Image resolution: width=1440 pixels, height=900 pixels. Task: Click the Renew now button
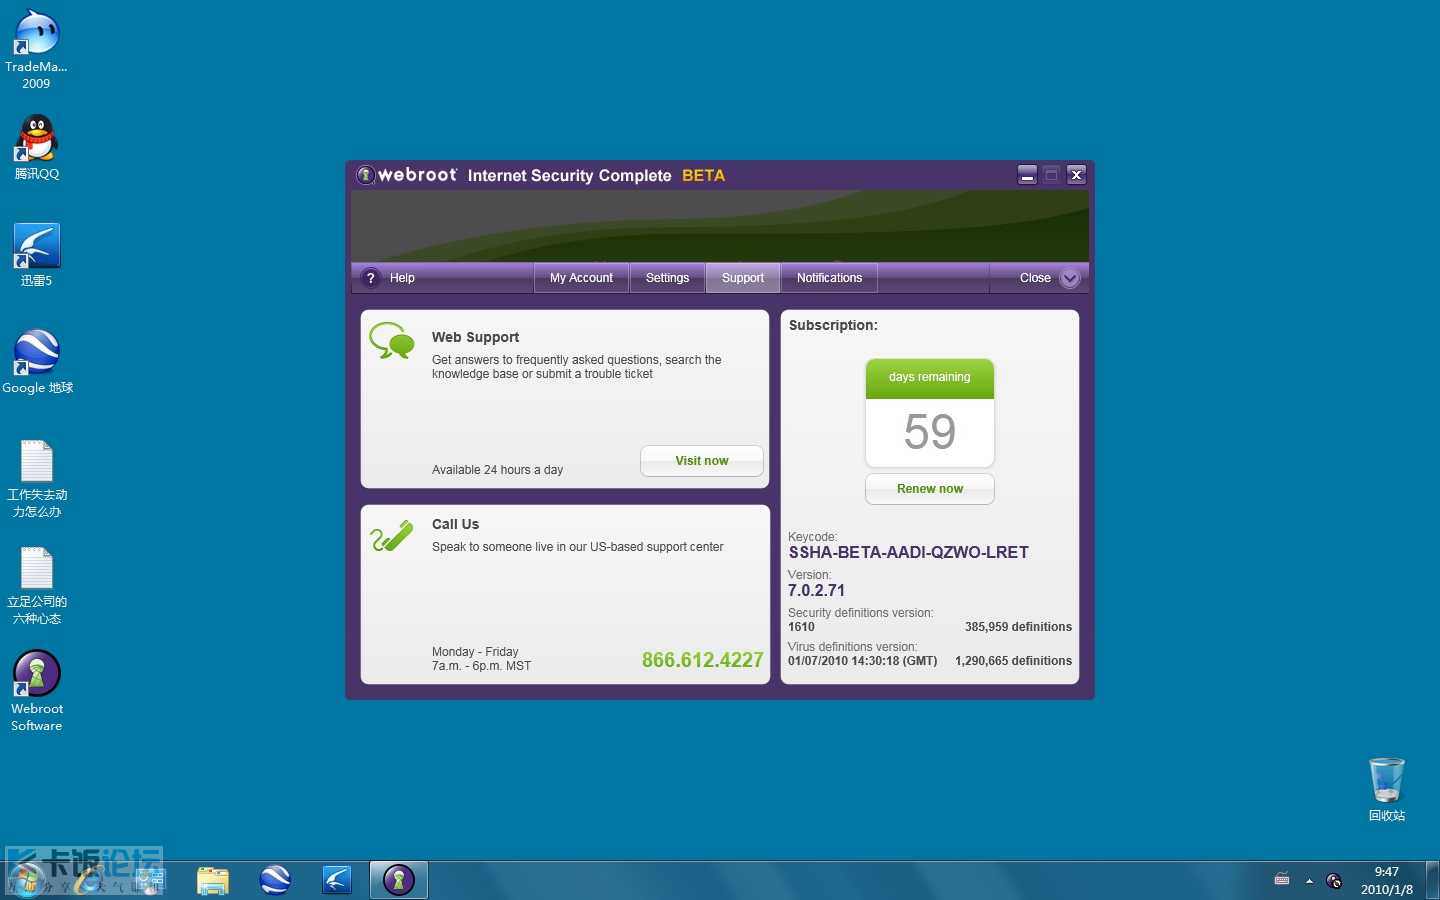929,489
